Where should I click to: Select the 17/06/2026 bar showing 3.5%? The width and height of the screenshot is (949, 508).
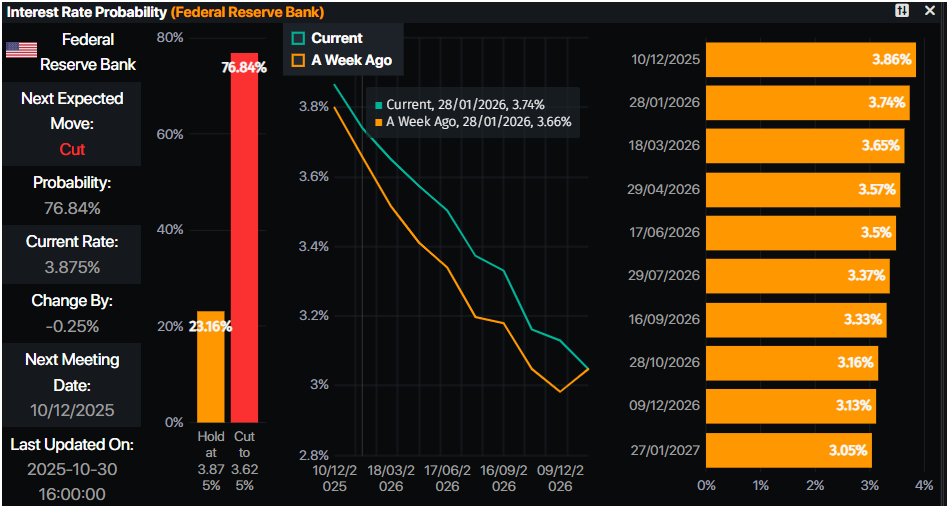(800, 232)
